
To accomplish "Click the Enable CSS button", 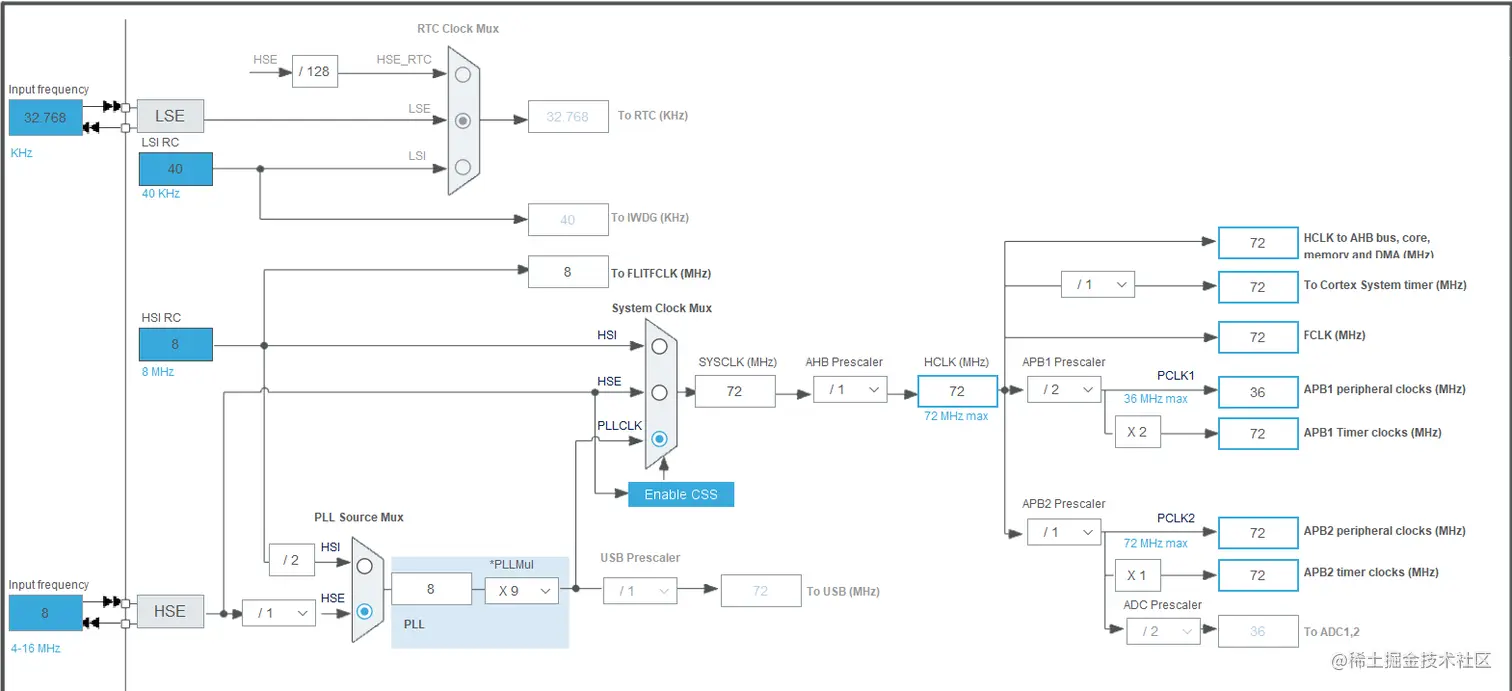I will [680, 494].
